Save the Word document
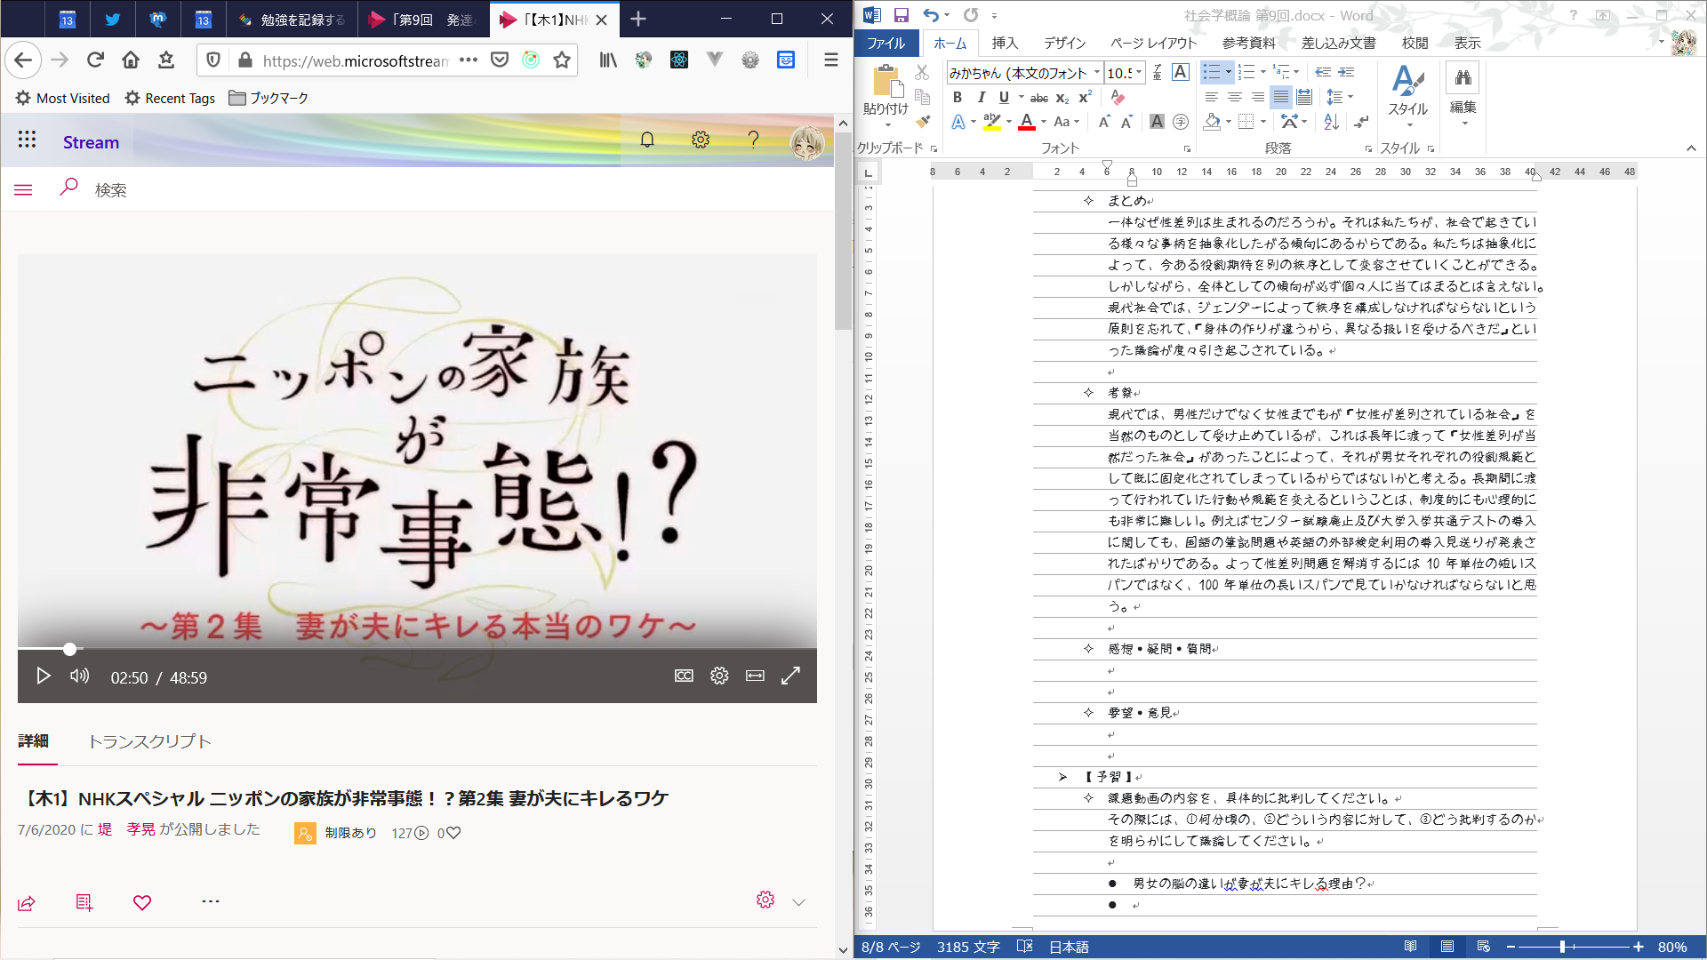This screenshot has width=1707, height=960. tap(901, 15)
